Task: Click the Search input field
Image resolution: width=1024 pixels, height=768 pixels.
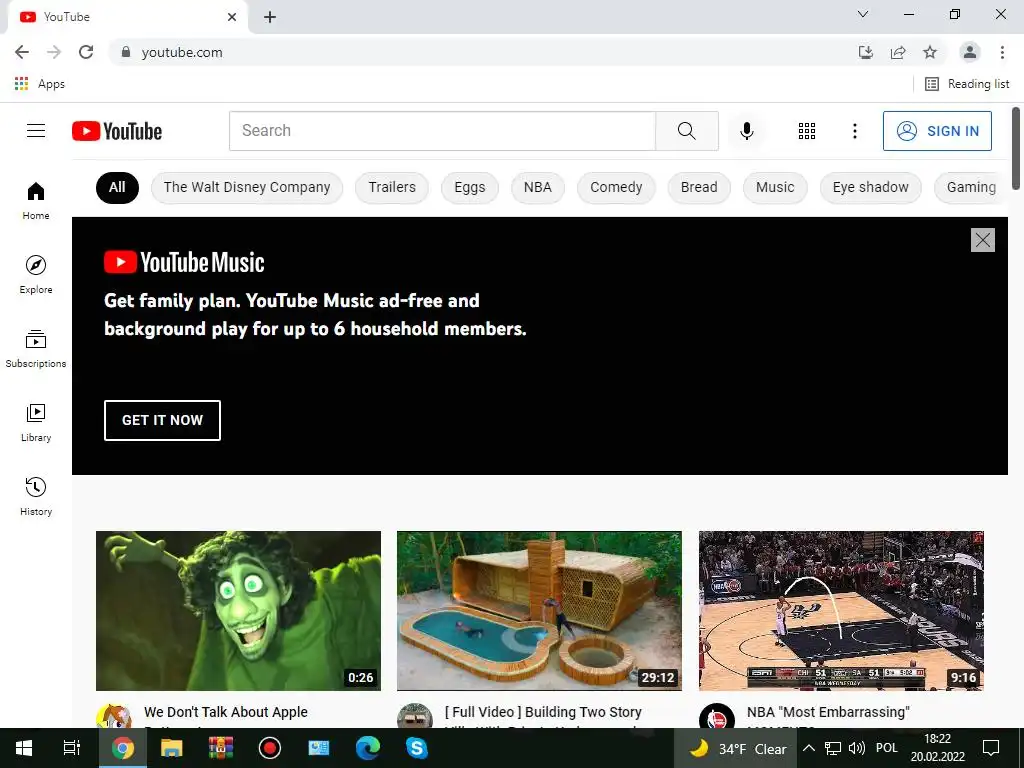Action: pos(442,131)
